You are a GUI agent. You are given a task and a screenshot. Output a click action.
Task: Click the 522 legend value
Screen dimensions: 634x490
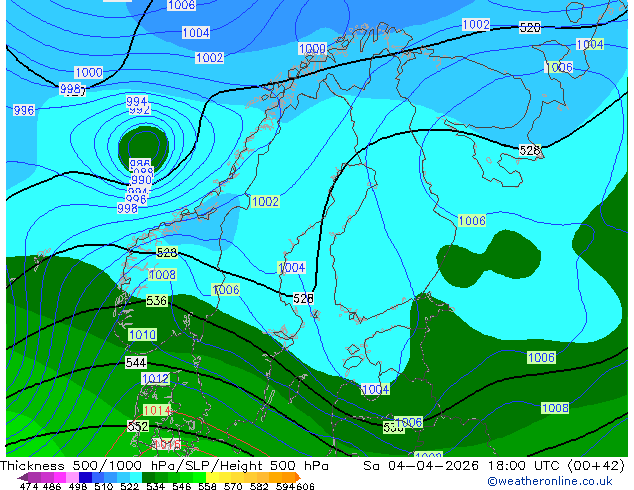click(x=129, y=486)
